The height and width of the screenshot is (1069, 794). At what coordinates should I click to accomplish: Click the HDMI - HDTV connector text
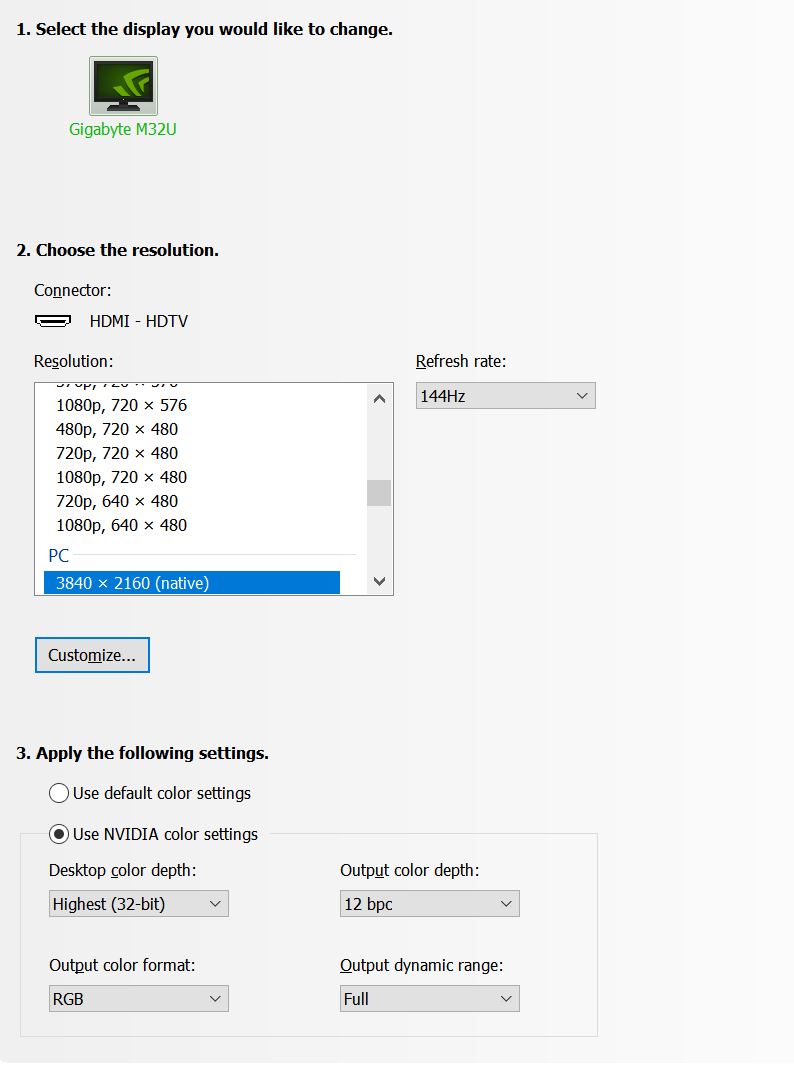click(x=138, y=321)
